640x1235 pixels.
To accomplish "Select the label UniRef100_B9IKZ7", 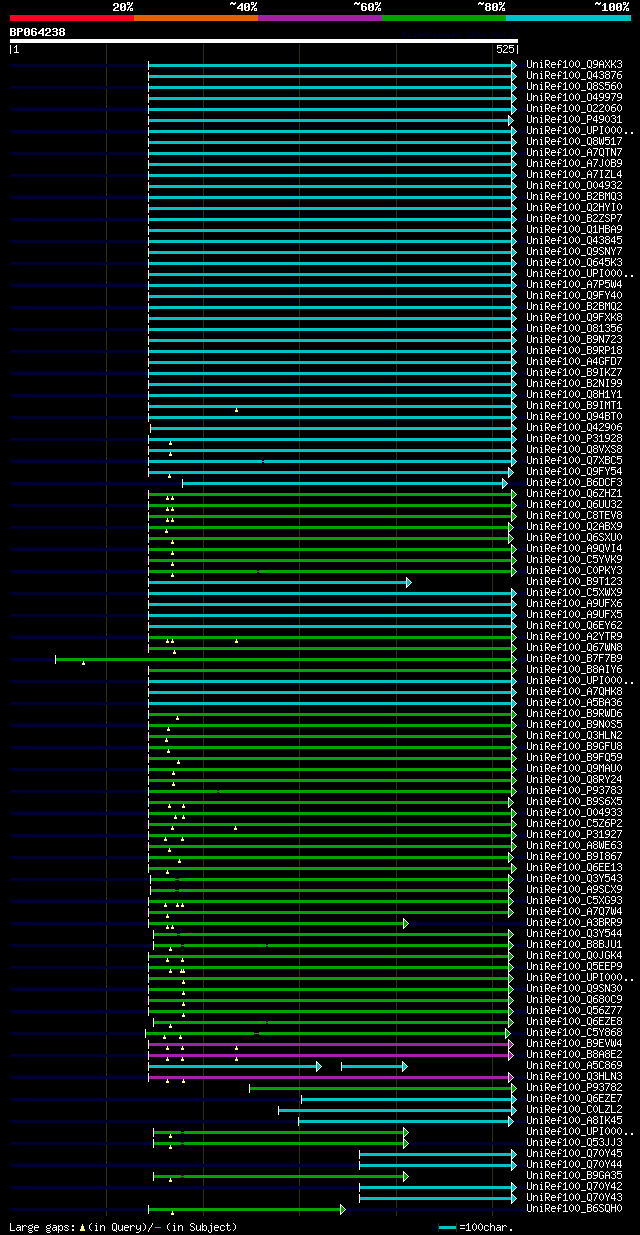I will [x=574, y=373].
